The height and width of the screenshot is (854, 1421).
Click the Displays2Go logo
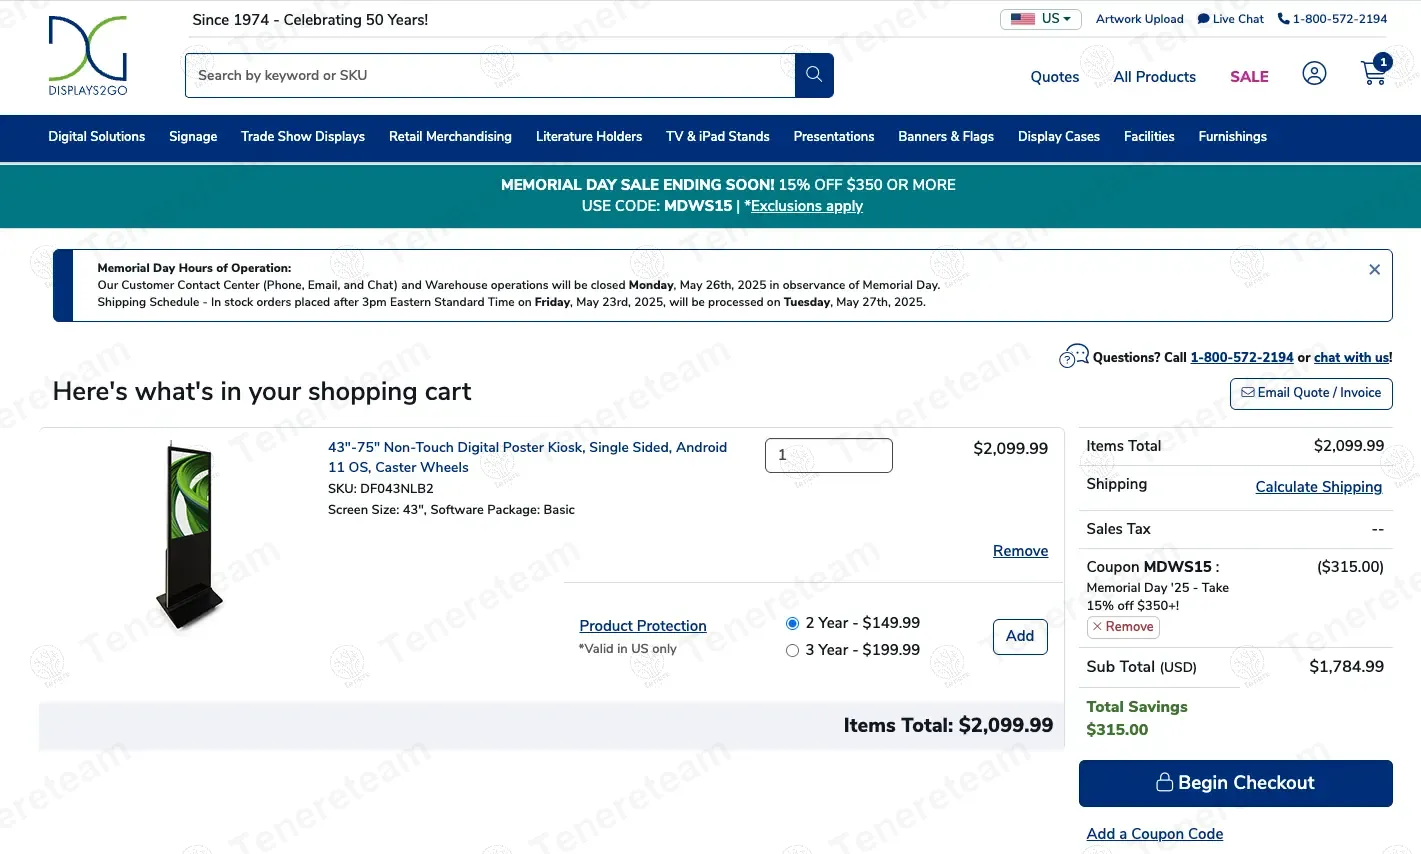88,55
